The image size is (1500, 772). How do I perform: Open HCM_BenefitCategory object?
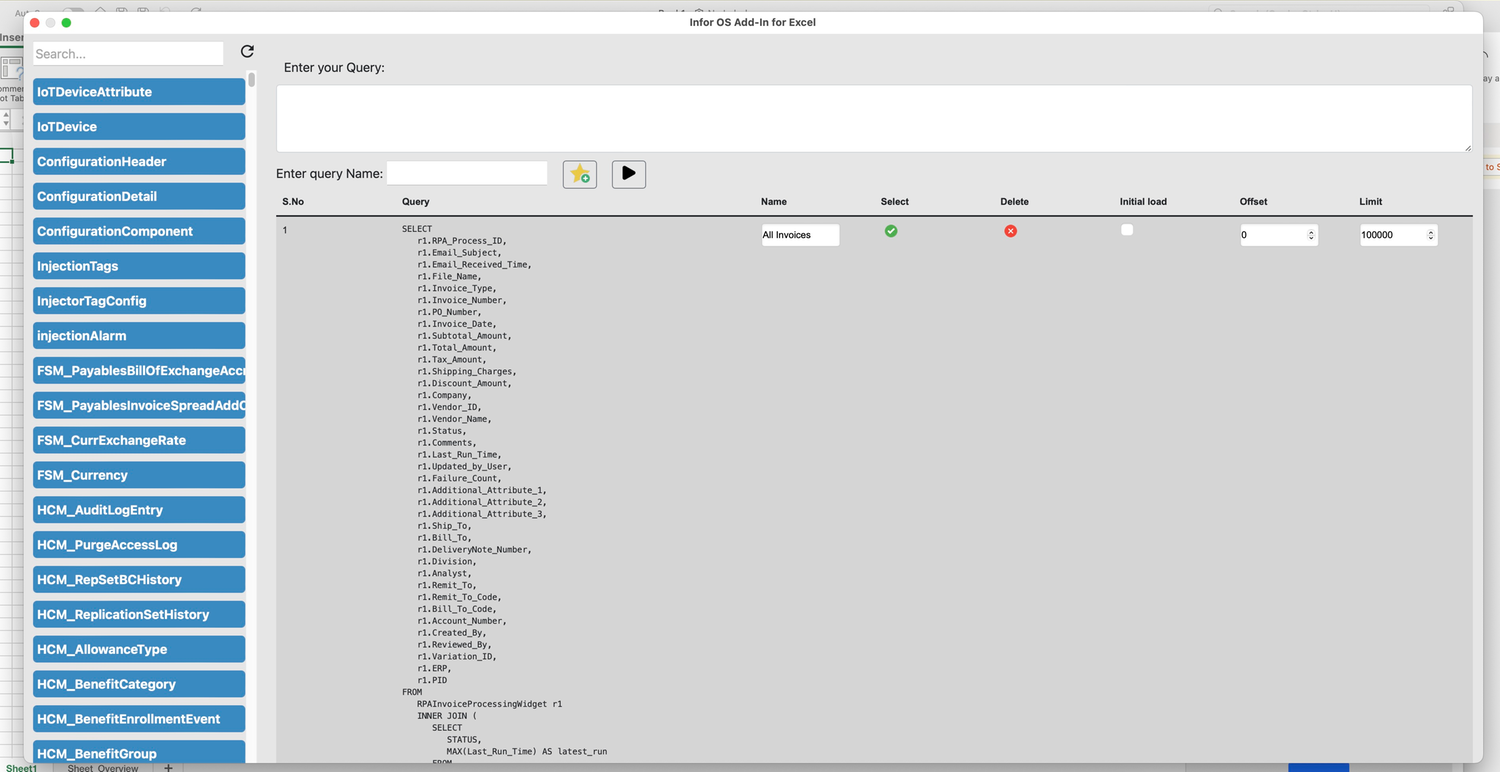coord(139,684)
